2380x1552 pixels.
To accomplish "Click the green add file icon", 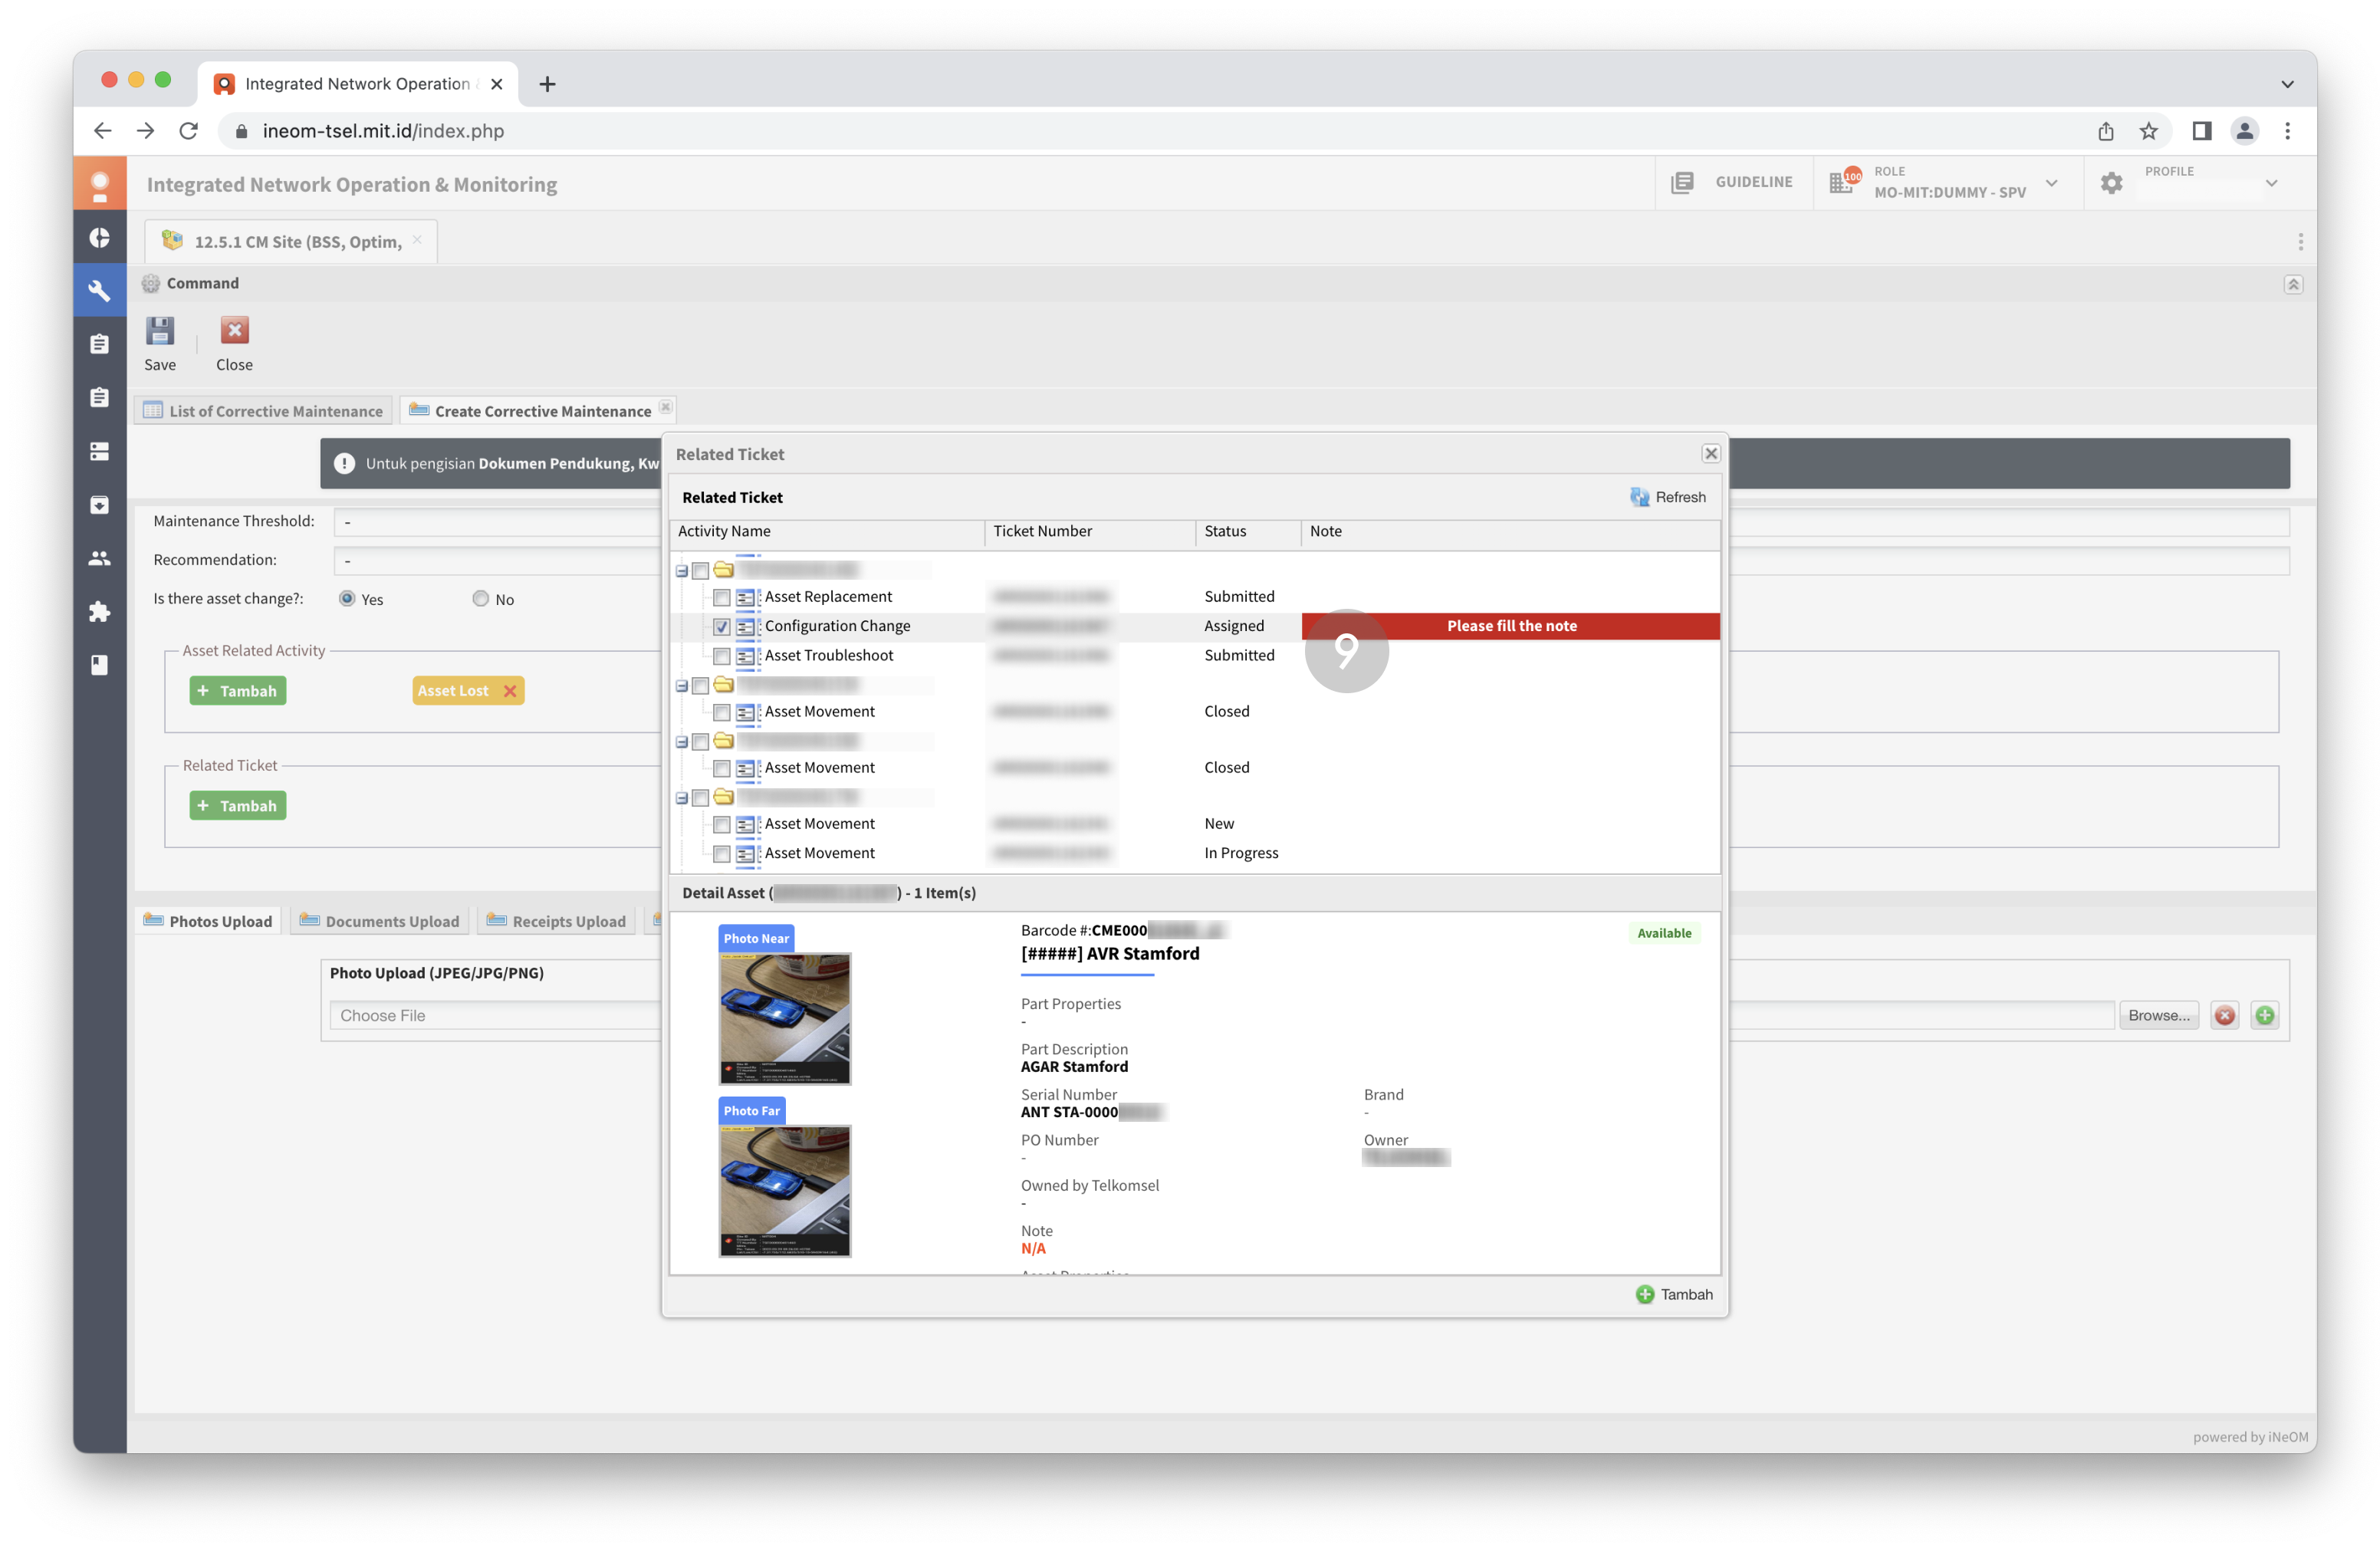I will (2265, 1015).
